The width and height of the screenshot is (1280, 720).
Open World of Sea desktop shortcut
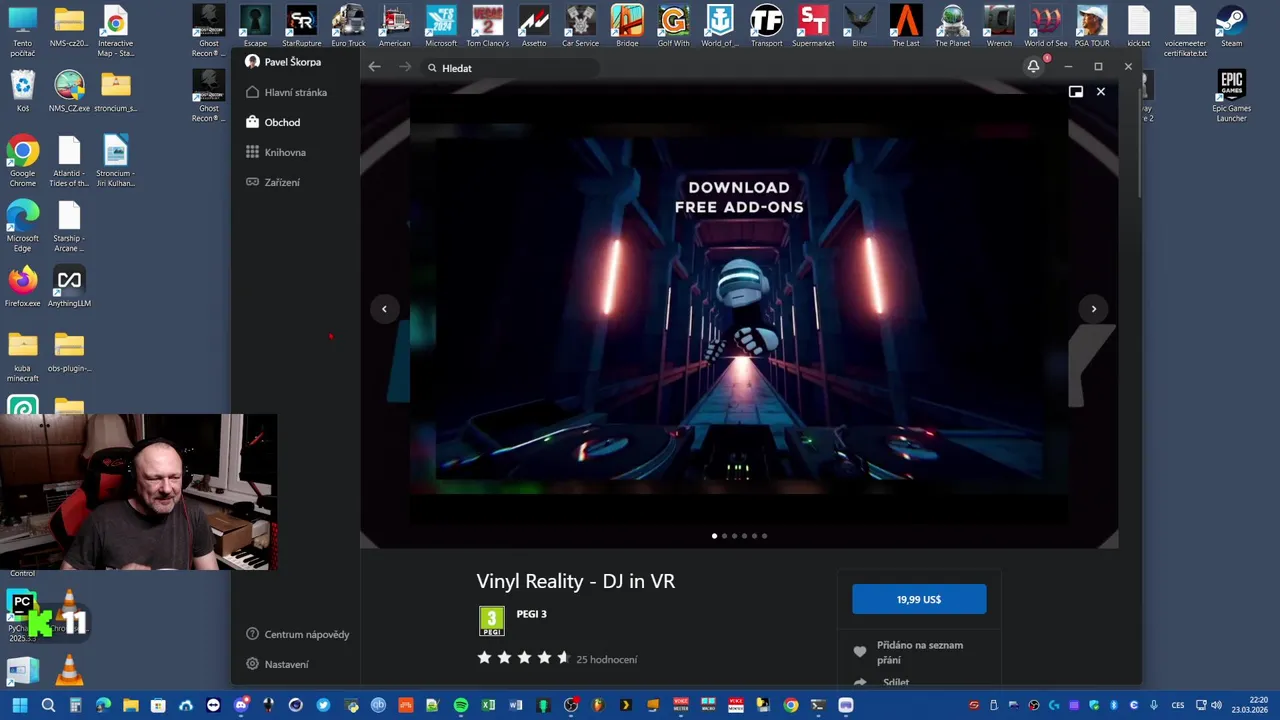coord(1046,27)
